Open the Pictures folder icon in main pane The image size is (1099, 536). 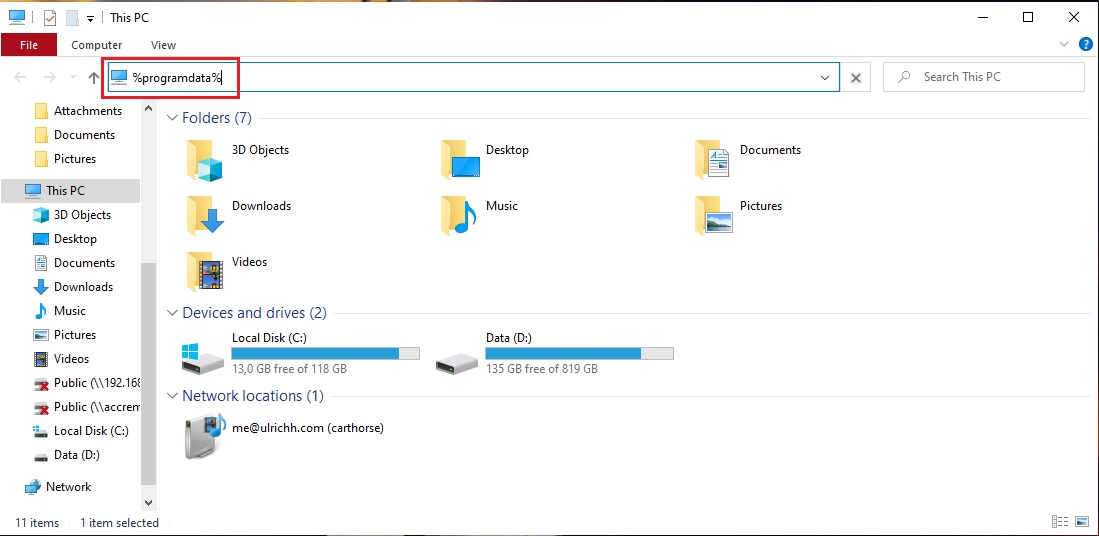coord(714,215)
